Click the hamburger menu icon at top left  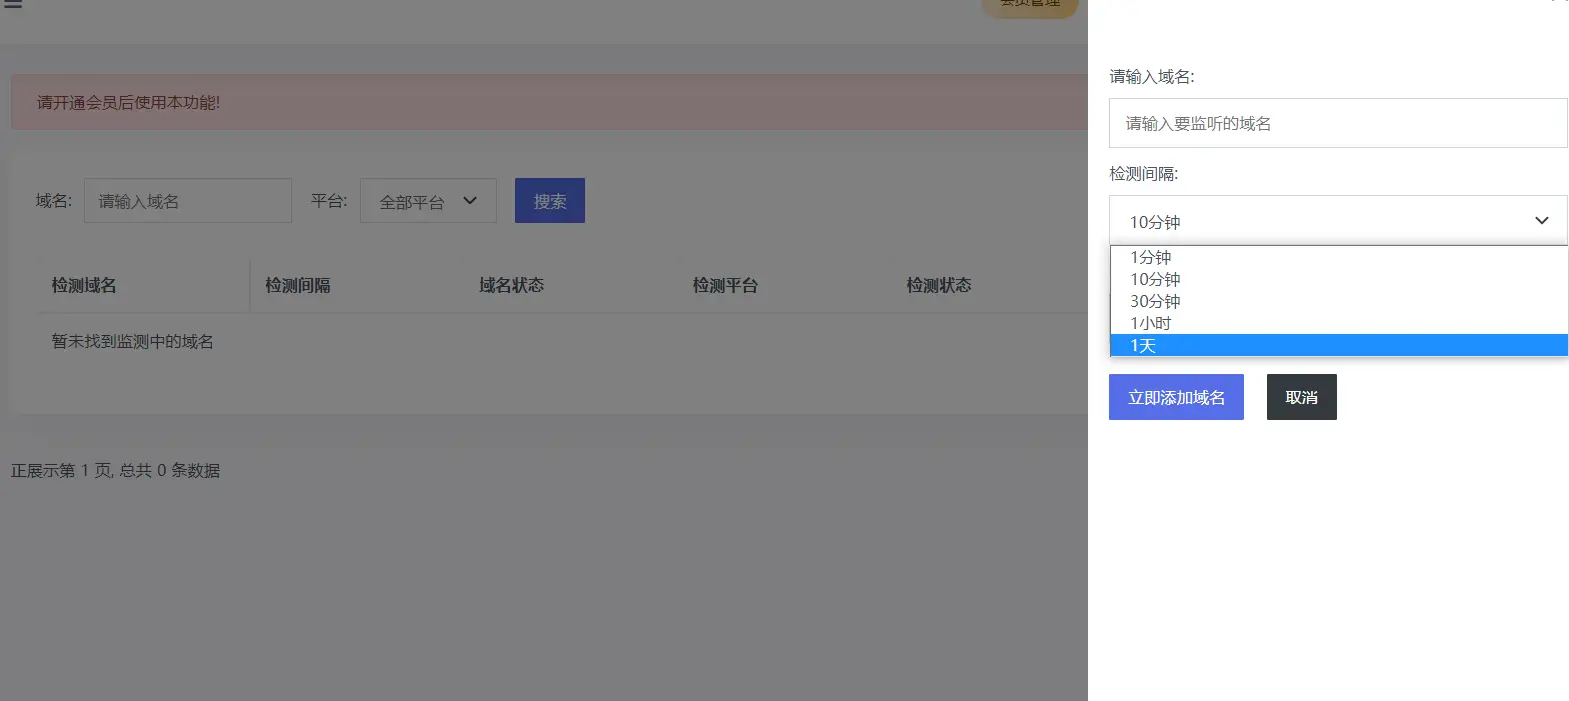coord(12,4)
